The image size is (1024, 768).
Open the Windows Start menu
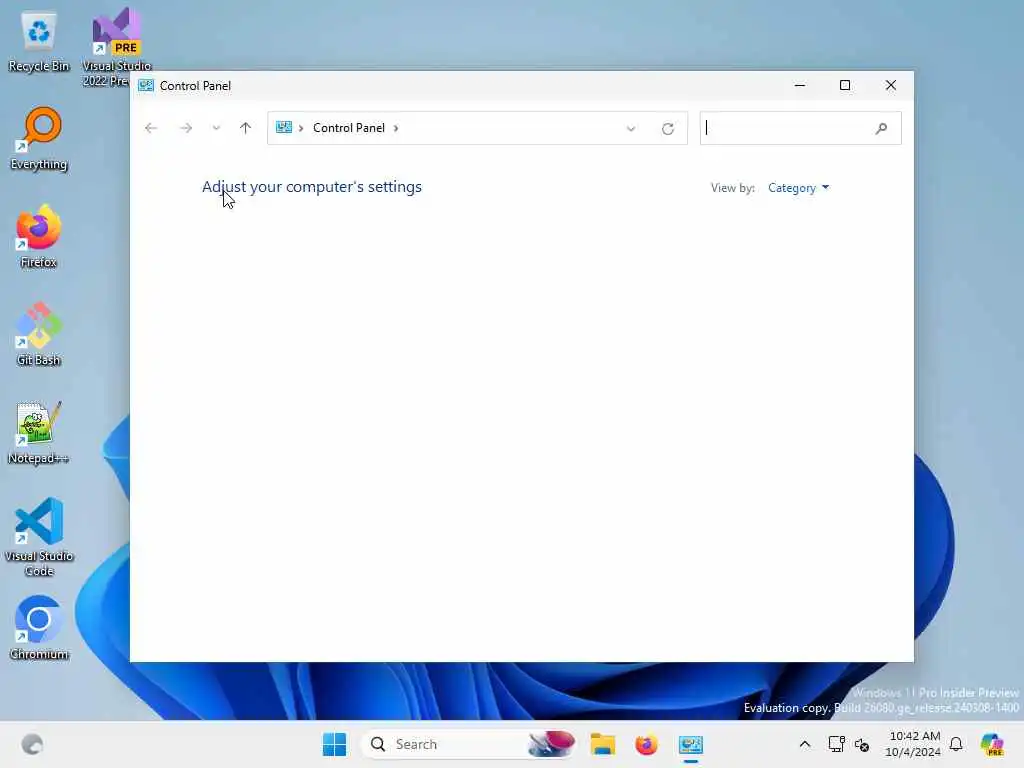click(334, 744)
